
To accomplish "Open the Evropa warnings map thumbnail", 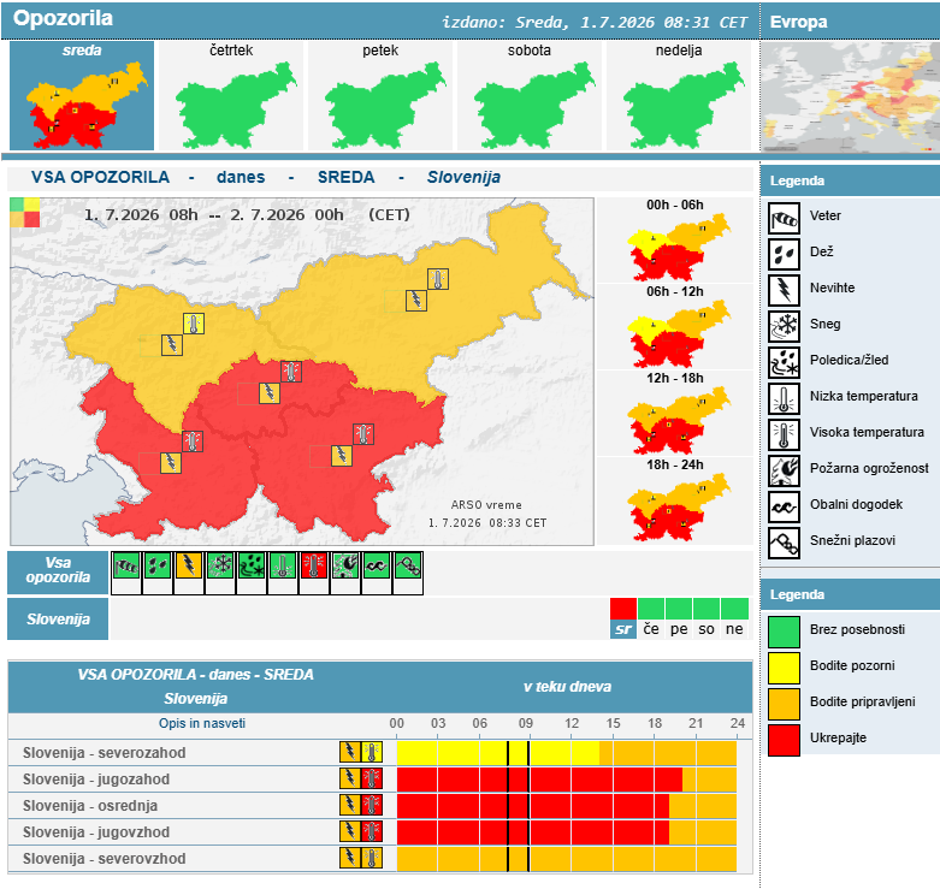I will click(849, 97).
